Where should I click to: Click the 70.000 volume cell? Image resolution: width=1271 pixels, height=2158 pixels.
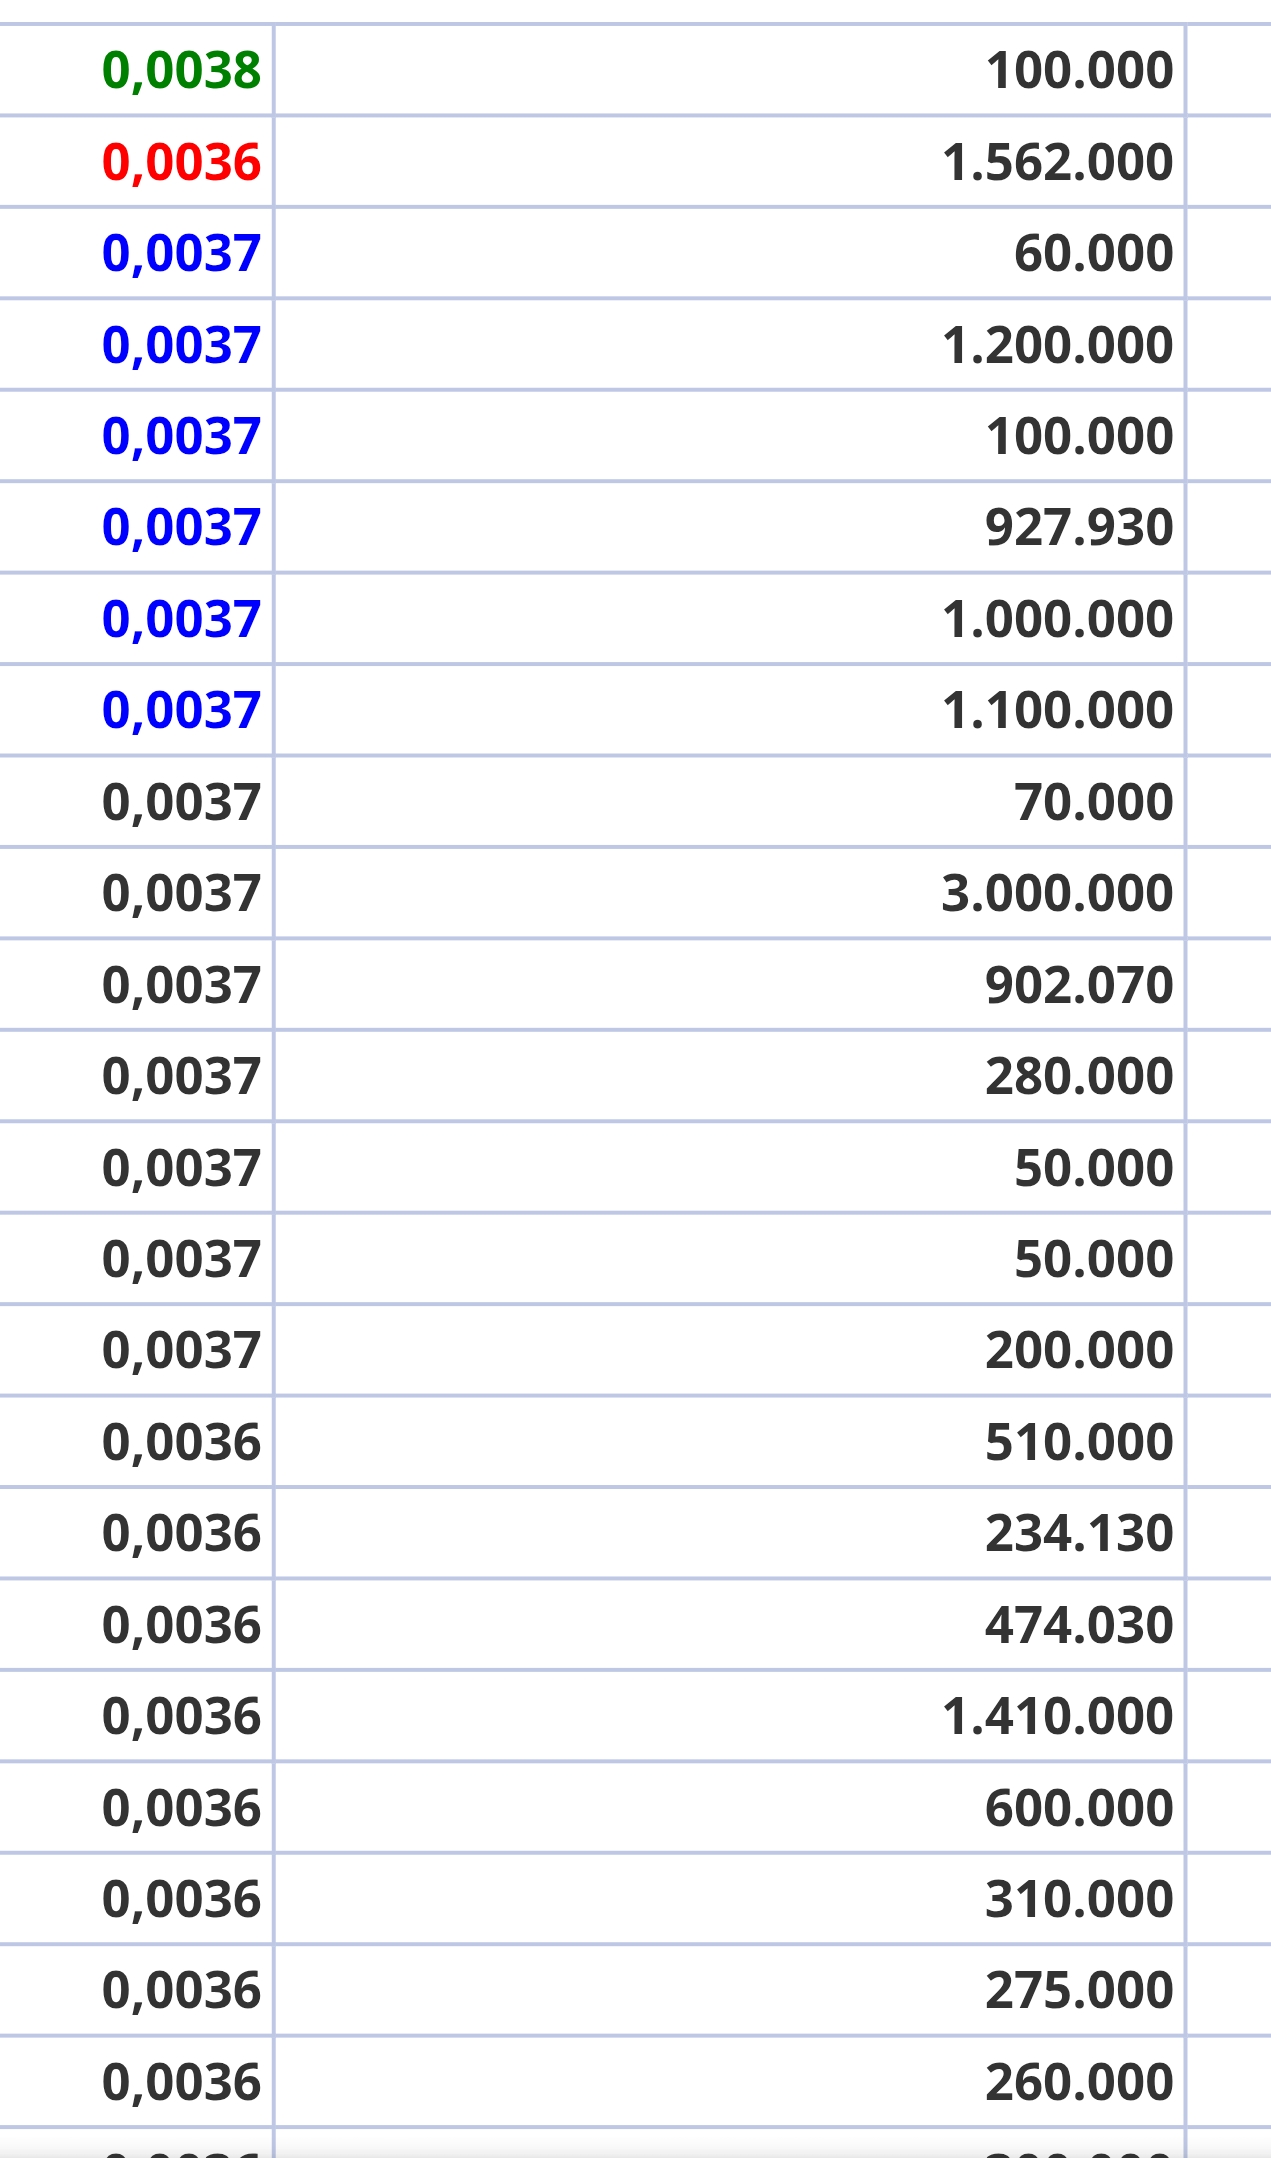pos(730,802)
